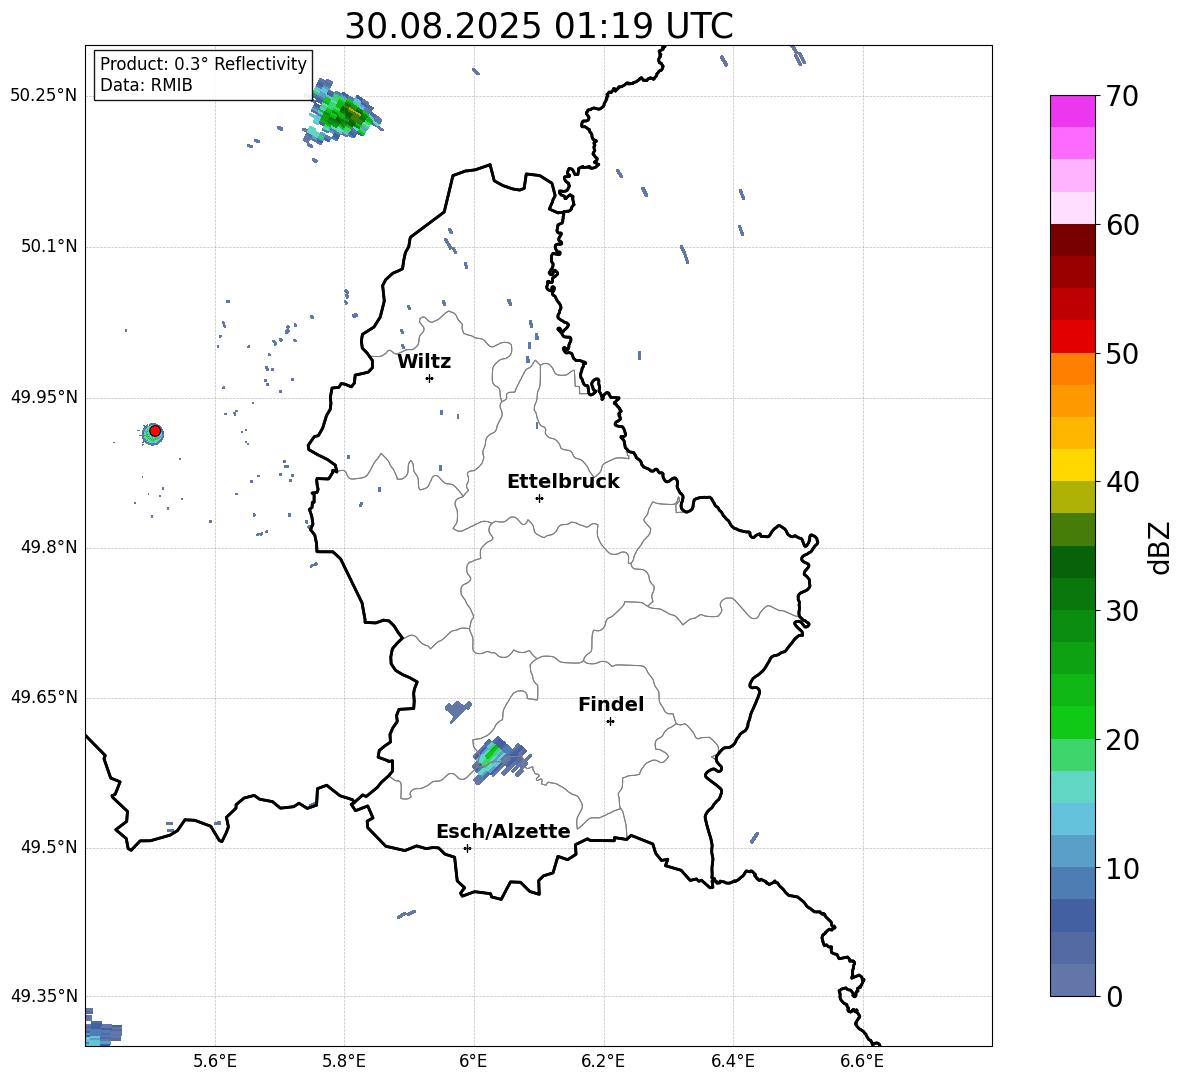This screenshot has height=1081, width=1184.
Task: Click the 70 tick on the colorbar
Action: 1122,97
